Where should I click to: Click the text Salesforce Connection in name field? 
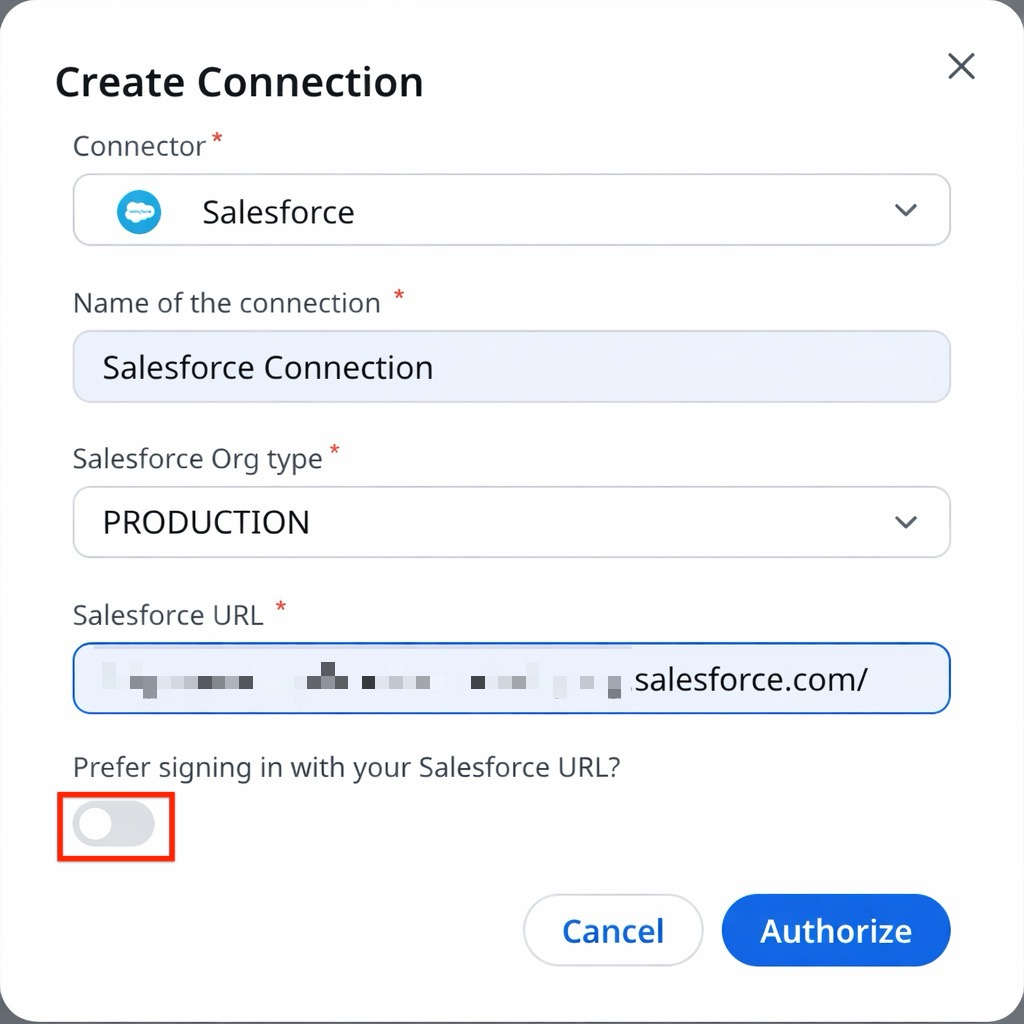point(268,367)
